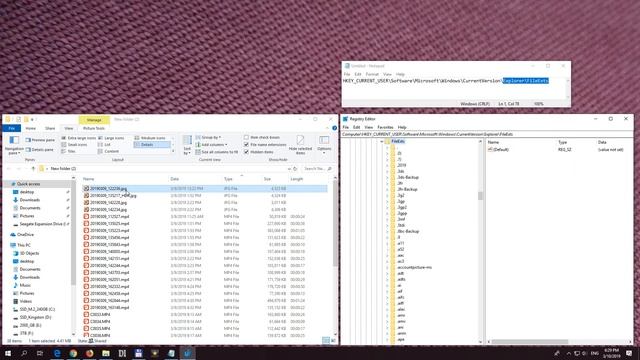Select the Details layout option
This screenshot has height=360, width=640.
[152, 144]
